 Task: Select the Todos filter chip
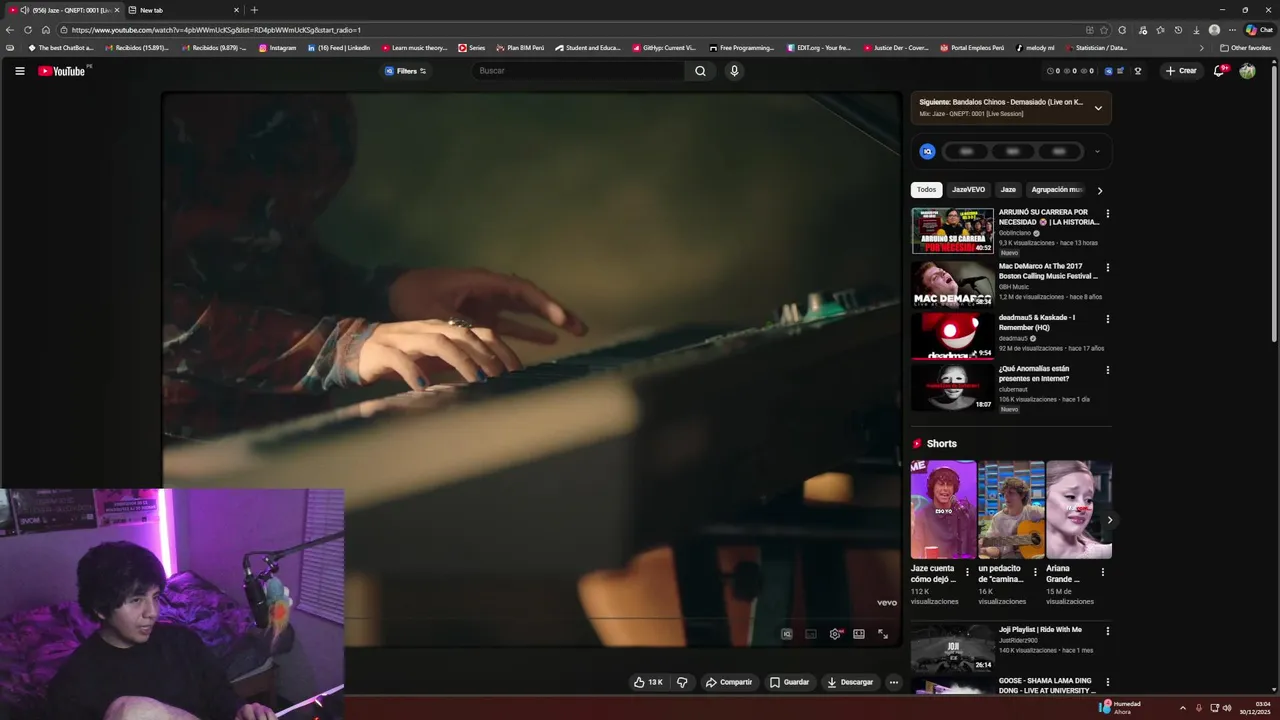[927, 190]
